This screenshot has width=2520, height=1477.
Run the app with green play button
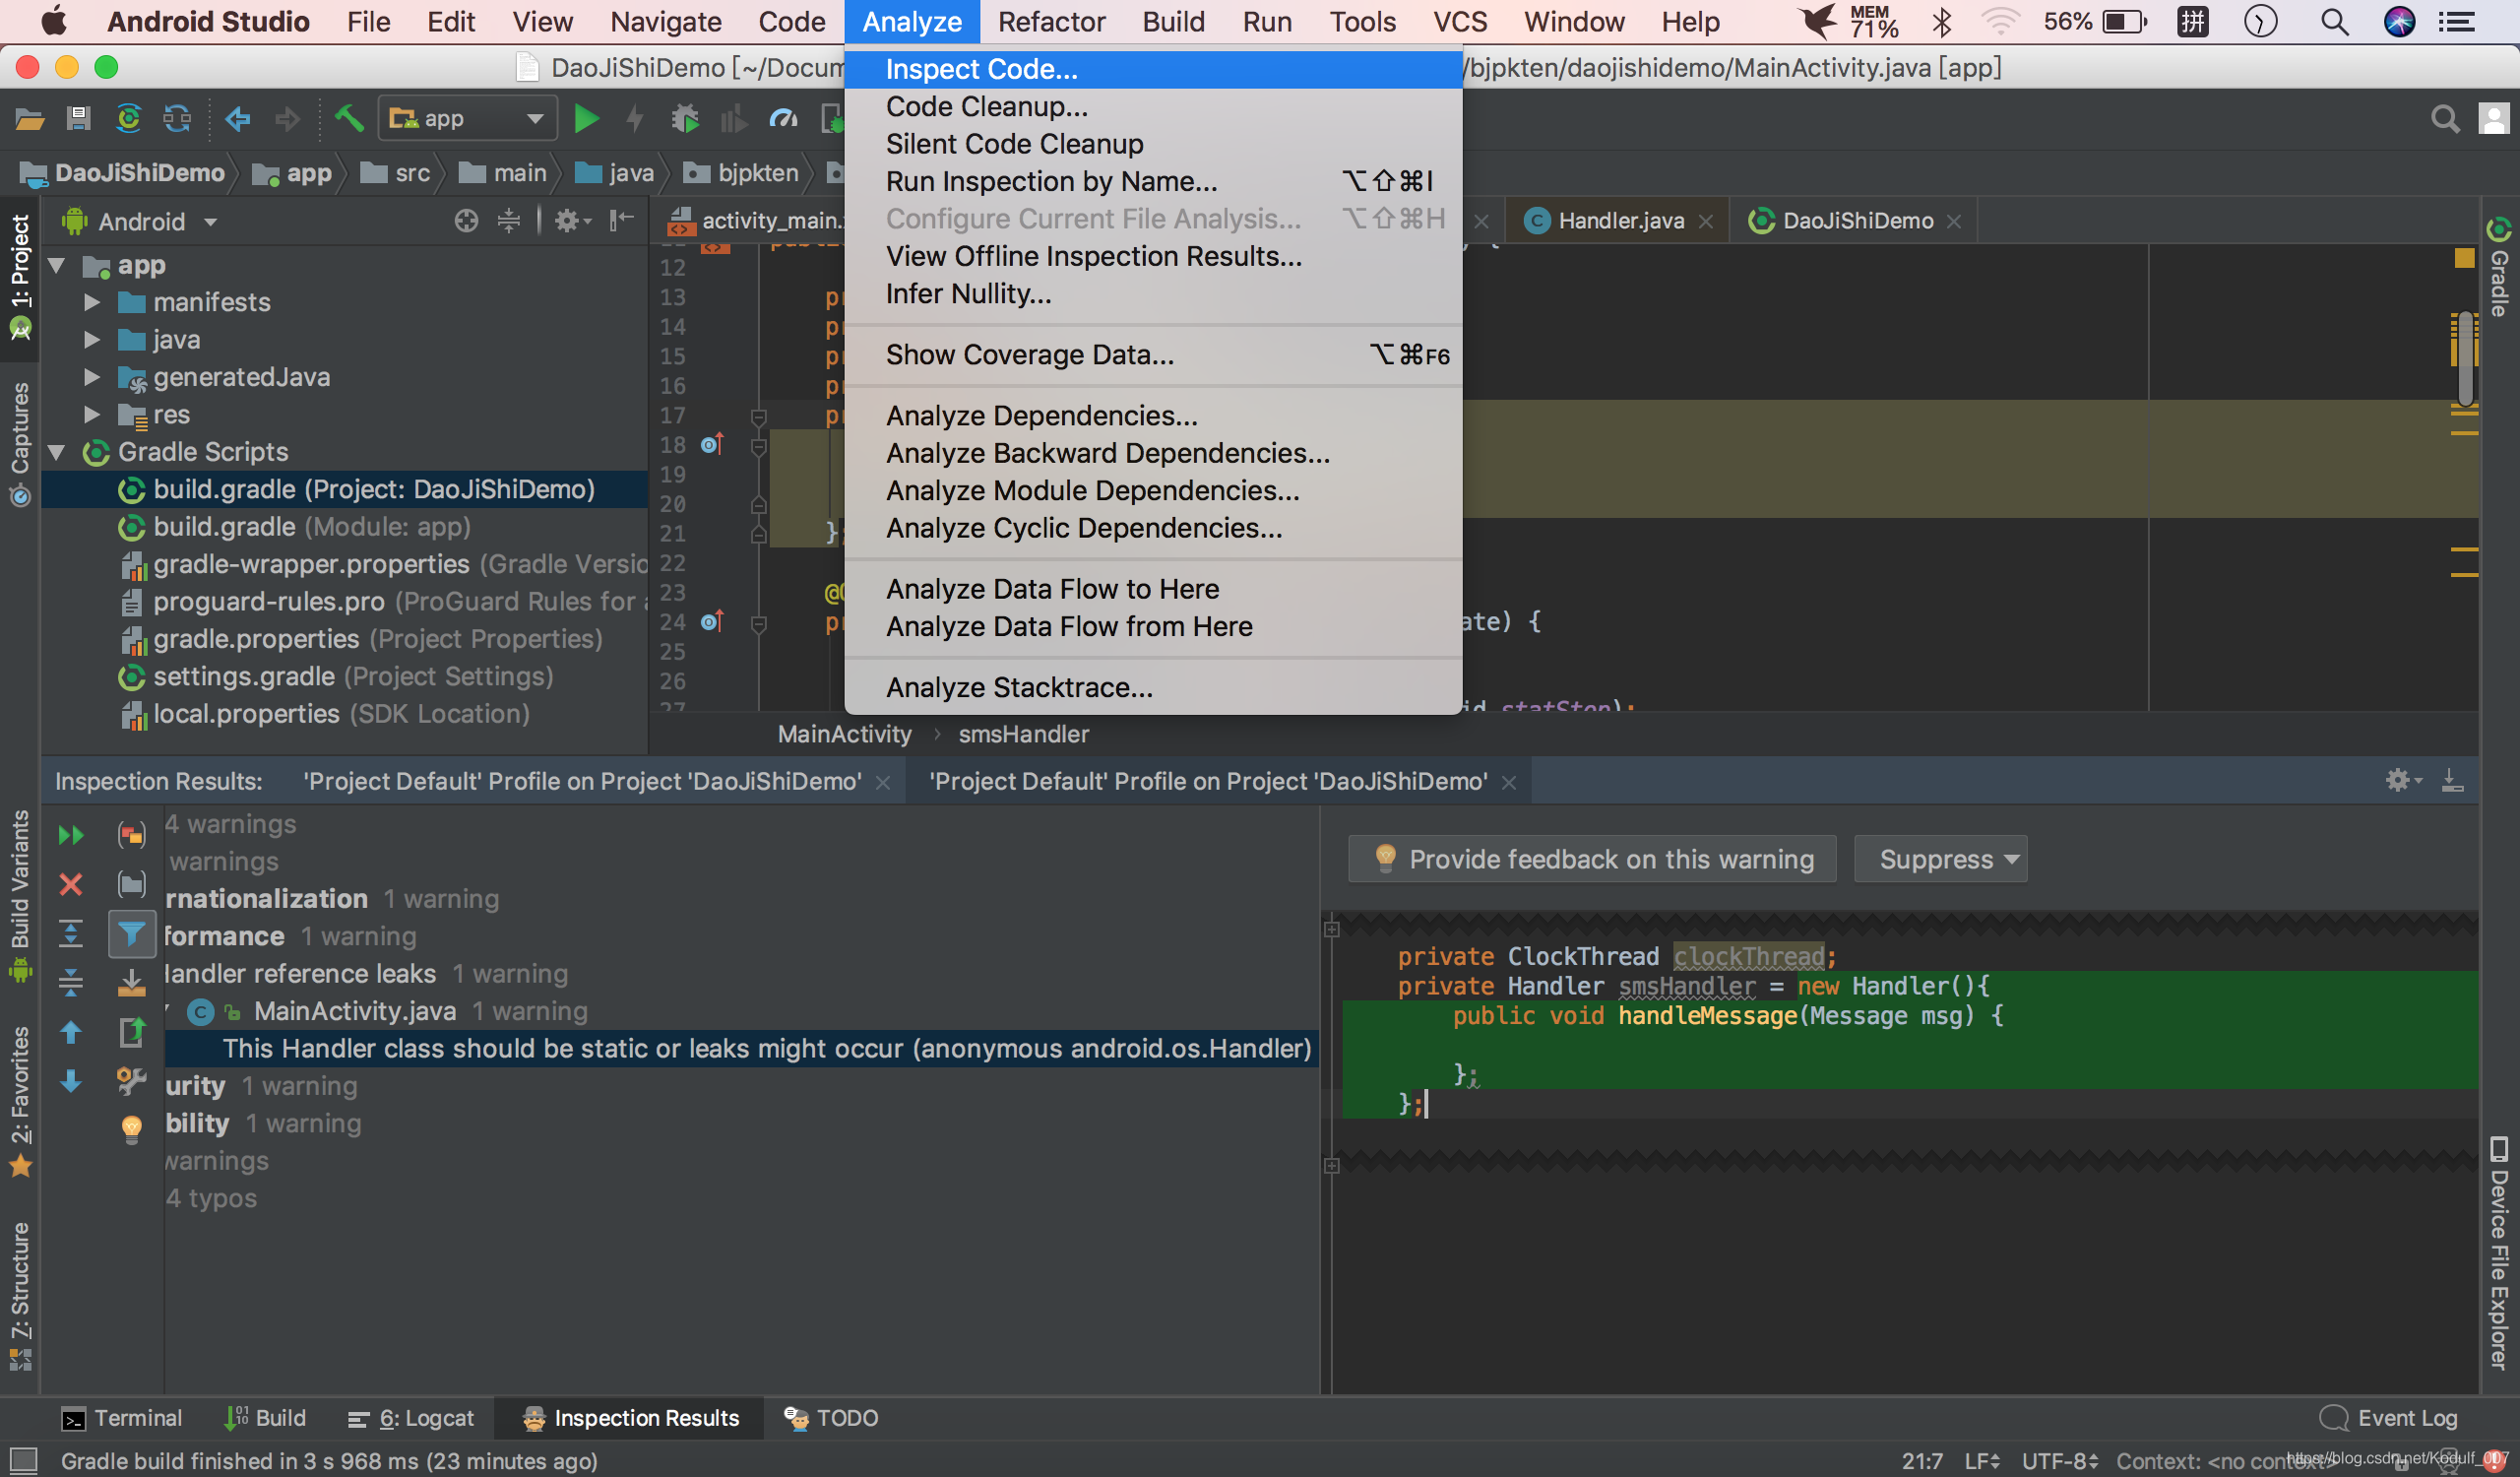(x=586, y=119)
